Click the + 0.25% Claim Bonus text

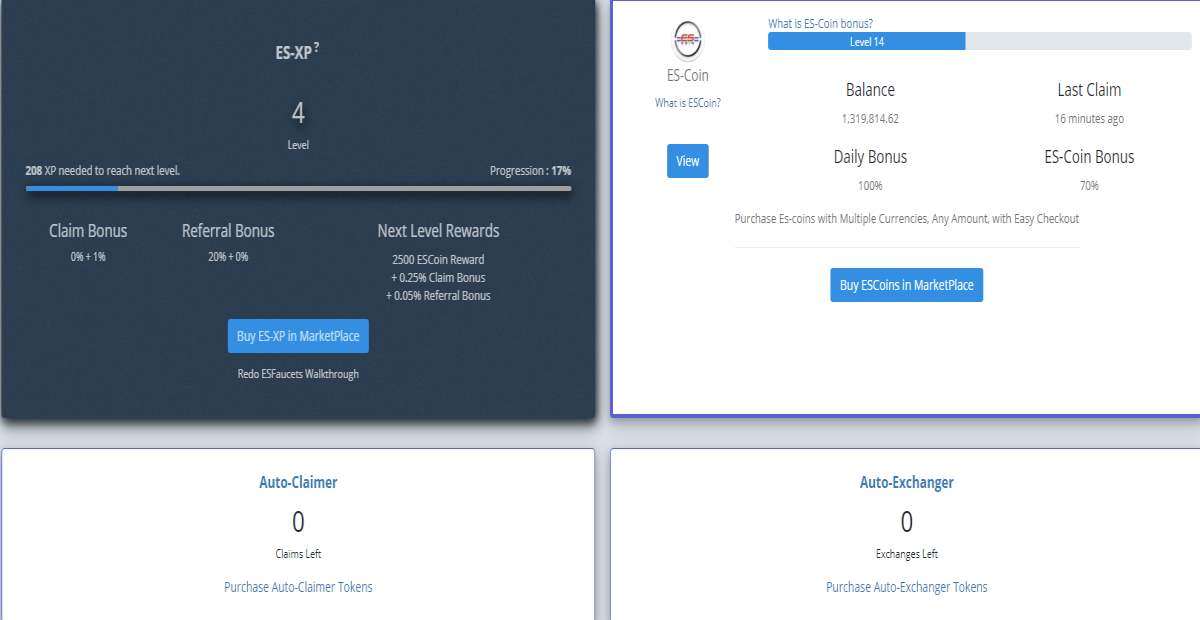click(x=438, y=278)
